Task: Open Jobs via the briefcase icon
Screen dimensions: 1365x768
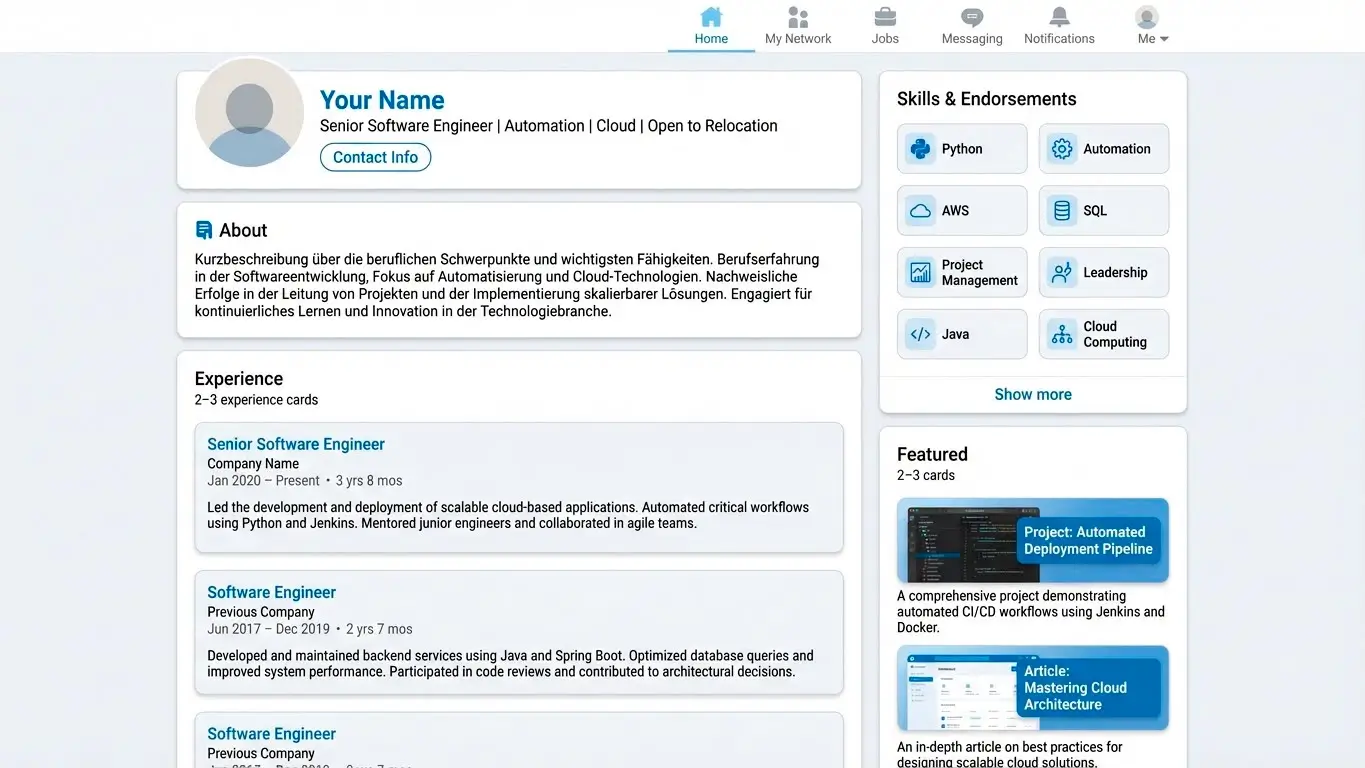Action: [x=884, y=17]
